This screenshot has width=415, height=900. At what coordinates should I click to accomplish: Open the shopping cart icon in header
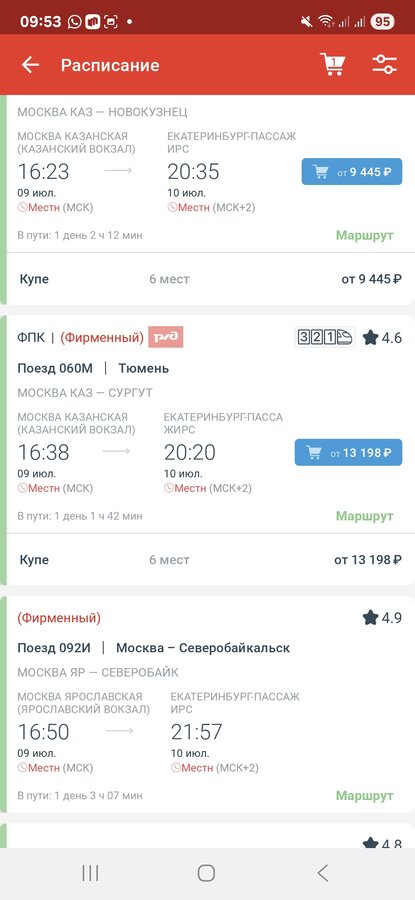[332, 64]
